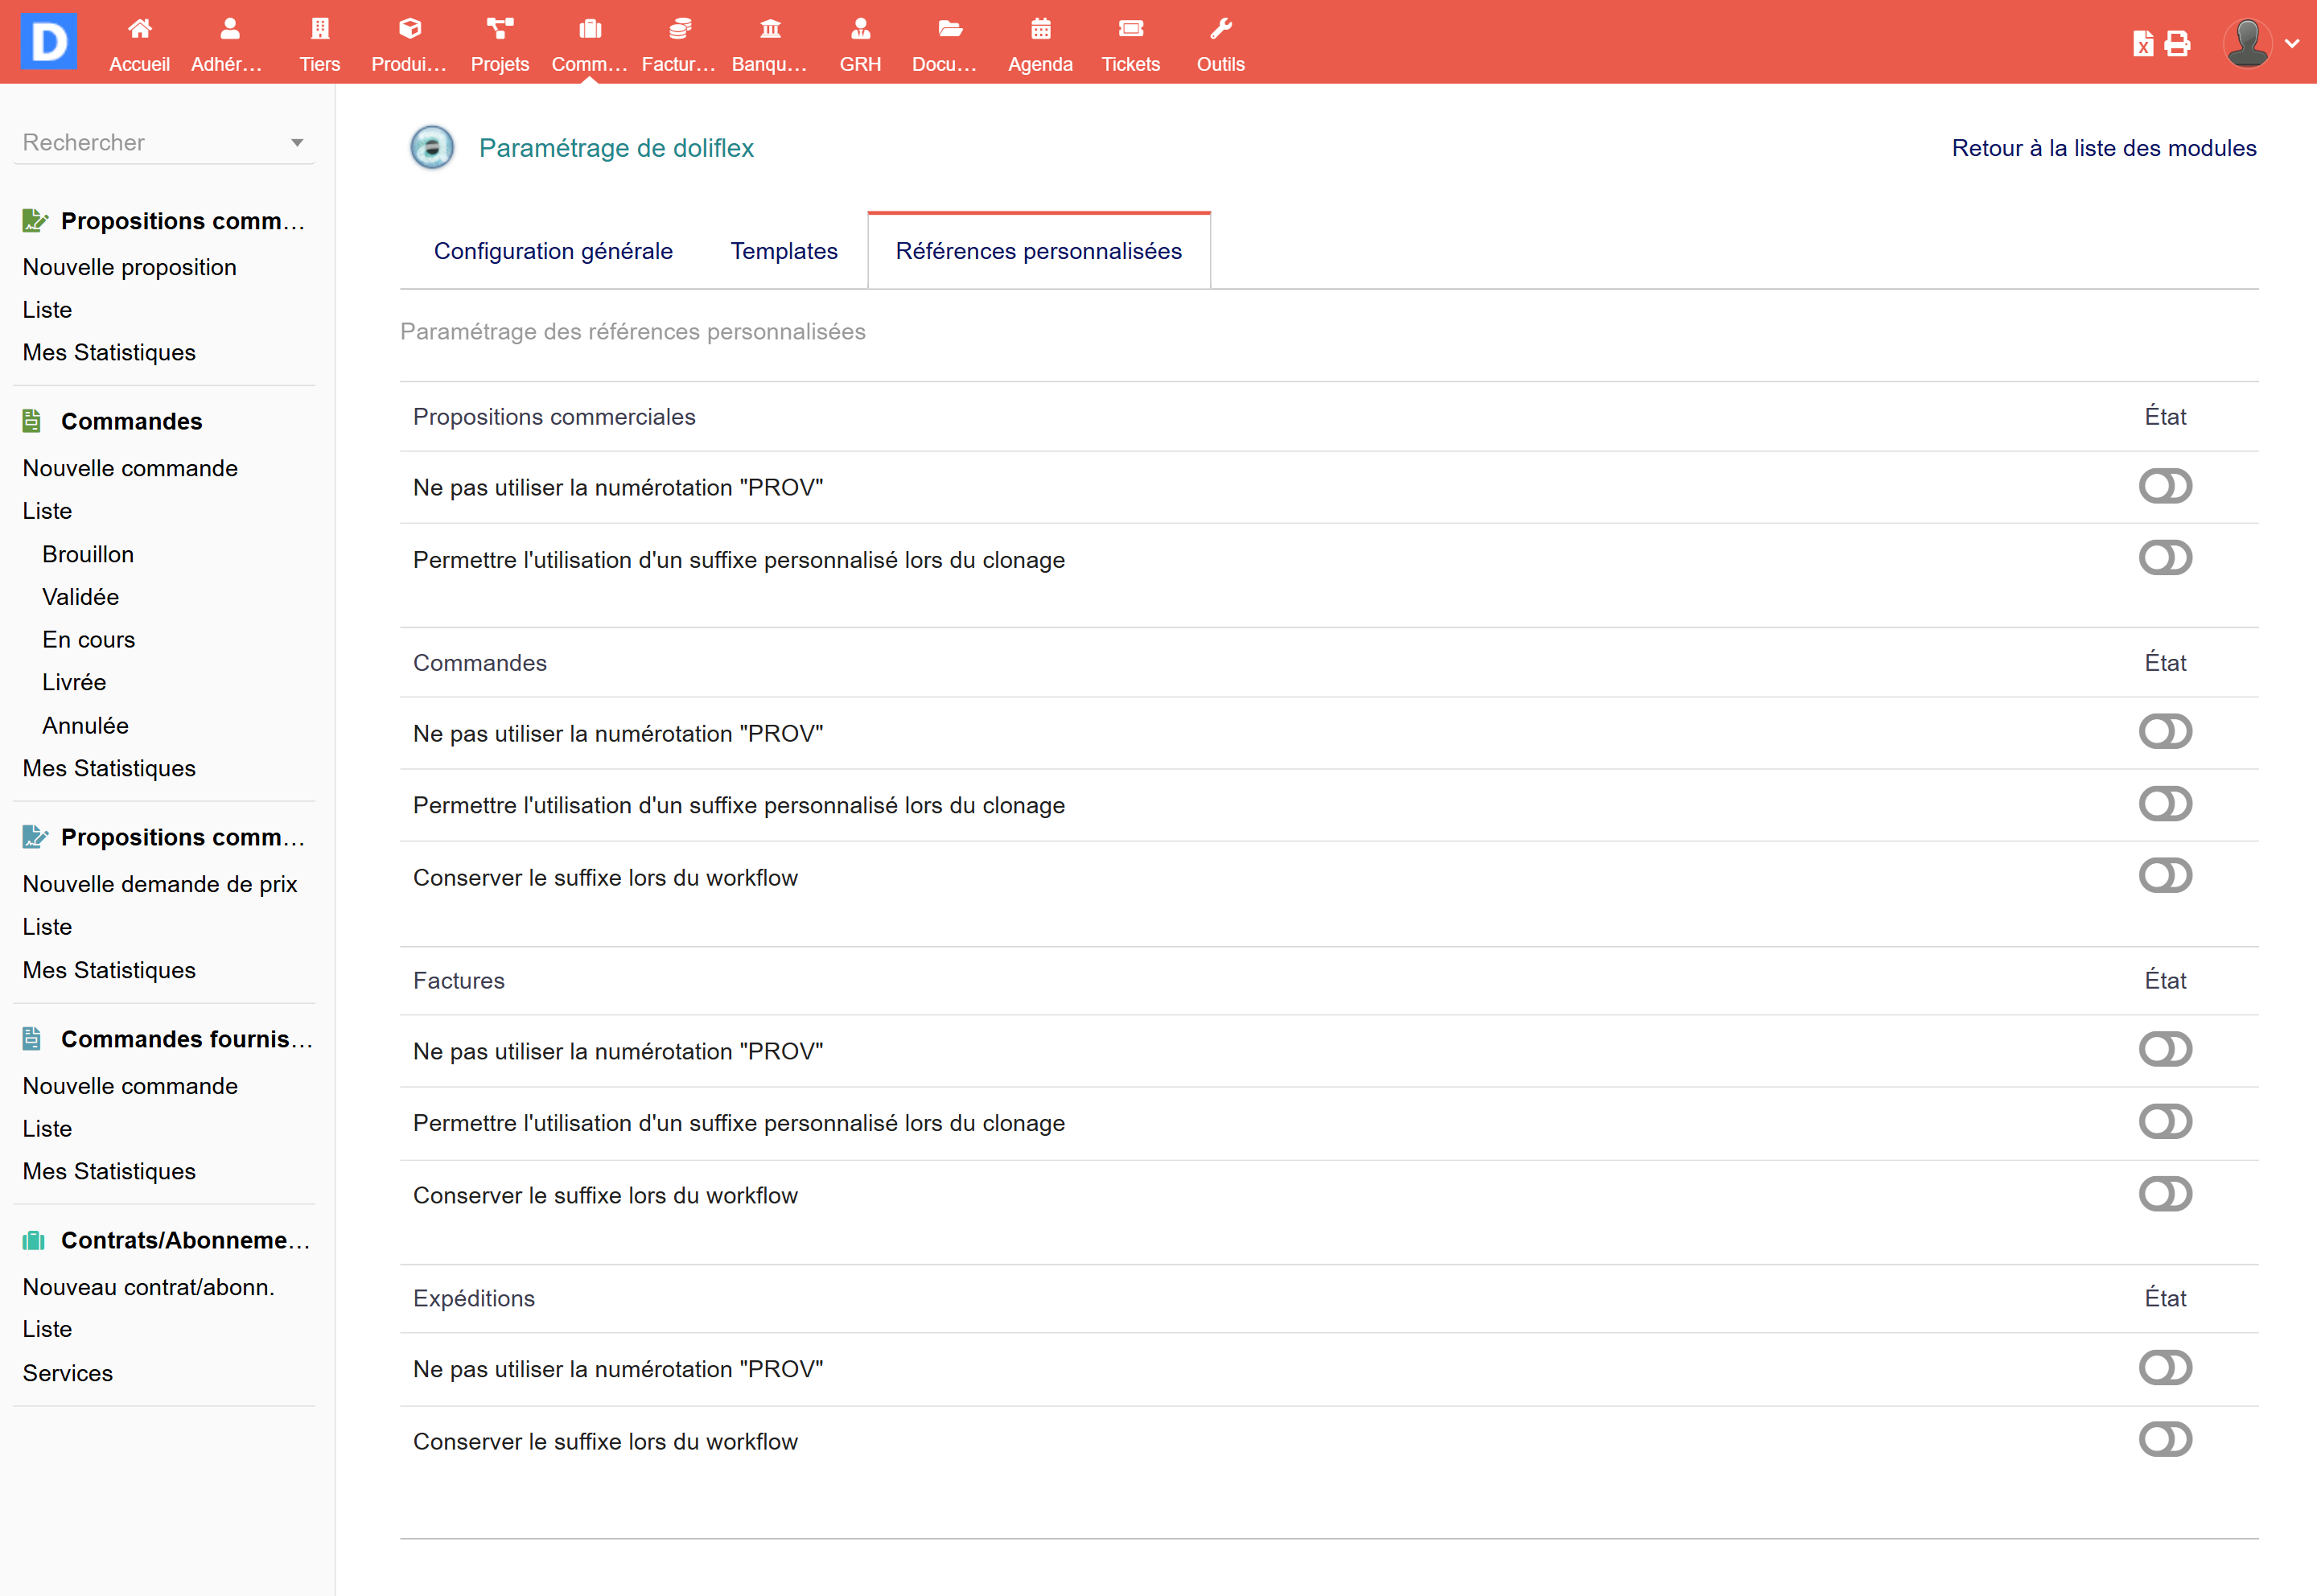Click the printer icon in header

pos(2177,44)
